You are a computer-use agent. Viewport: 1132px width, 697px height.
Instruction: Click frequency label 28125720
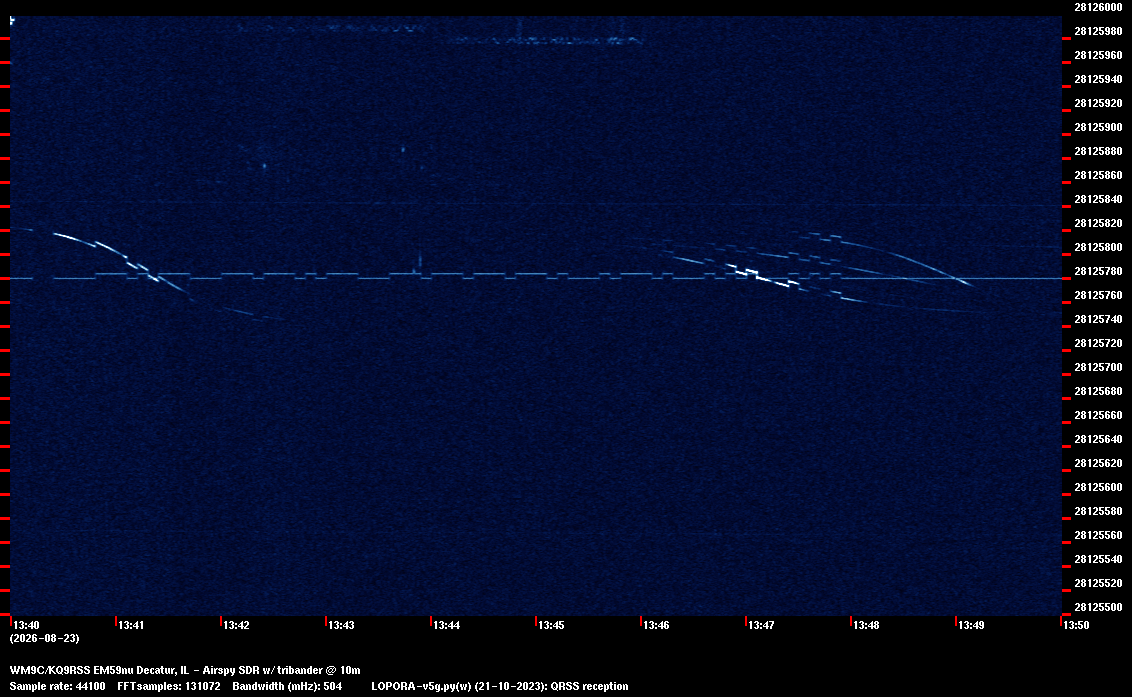(1098, 343)
